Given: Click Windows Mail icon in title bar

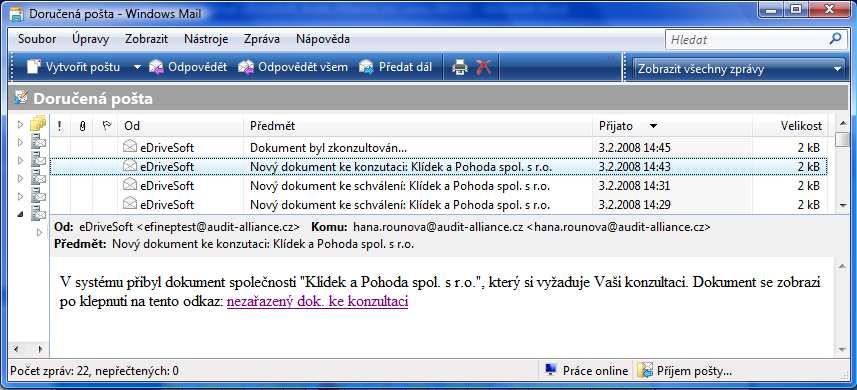Looking at the screenshot, I should coord(16,13).
